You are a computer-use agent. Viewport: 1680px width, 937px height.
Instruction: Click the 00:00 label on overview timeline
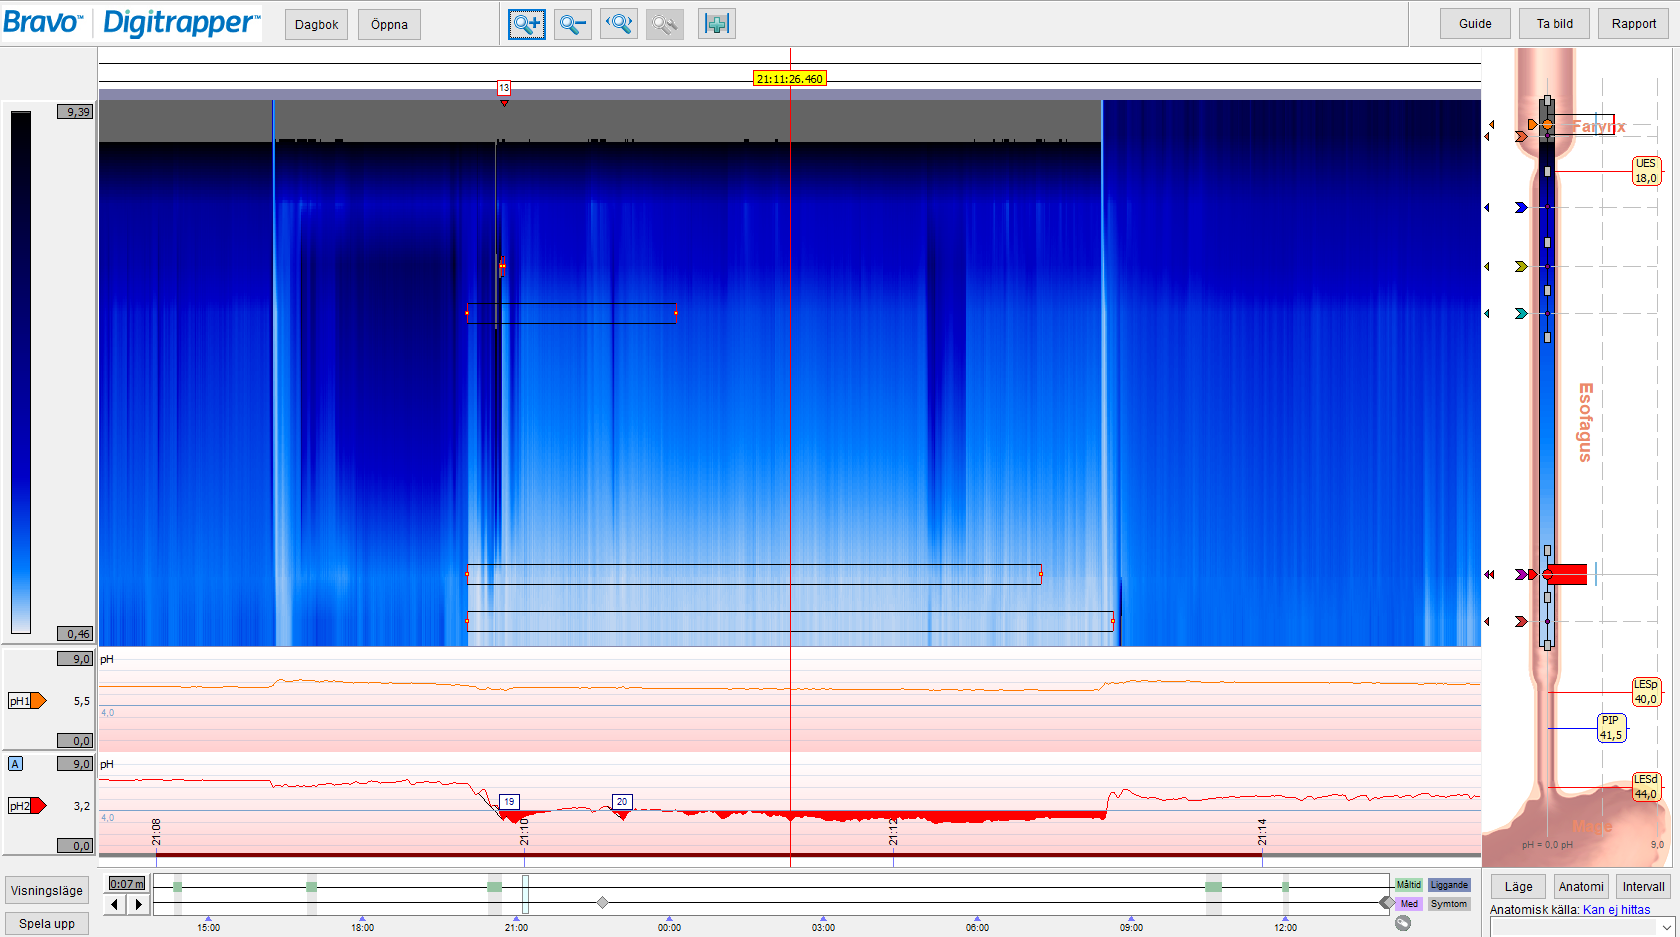pos(669,928)
